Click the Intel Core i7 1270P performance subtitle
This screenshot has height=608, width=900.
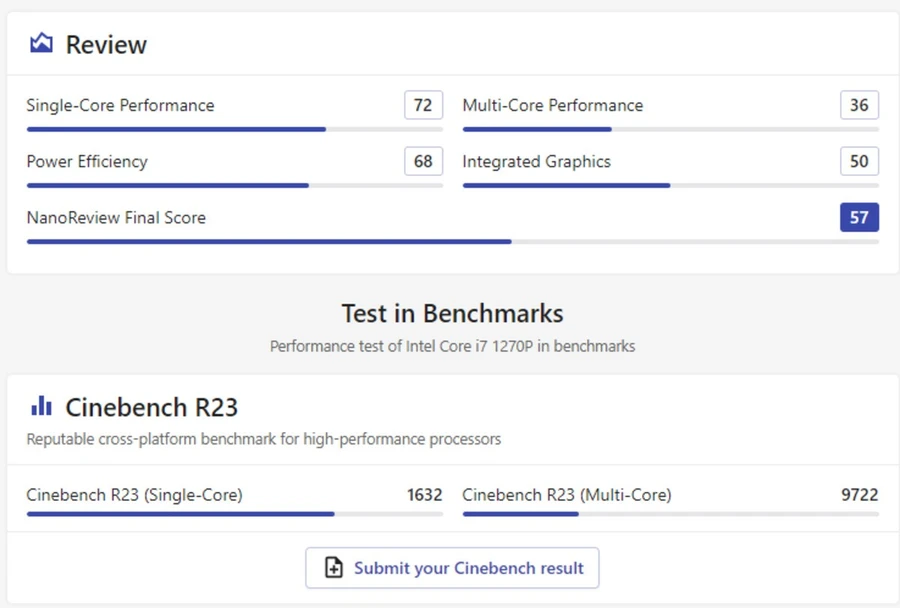point(452,346)
